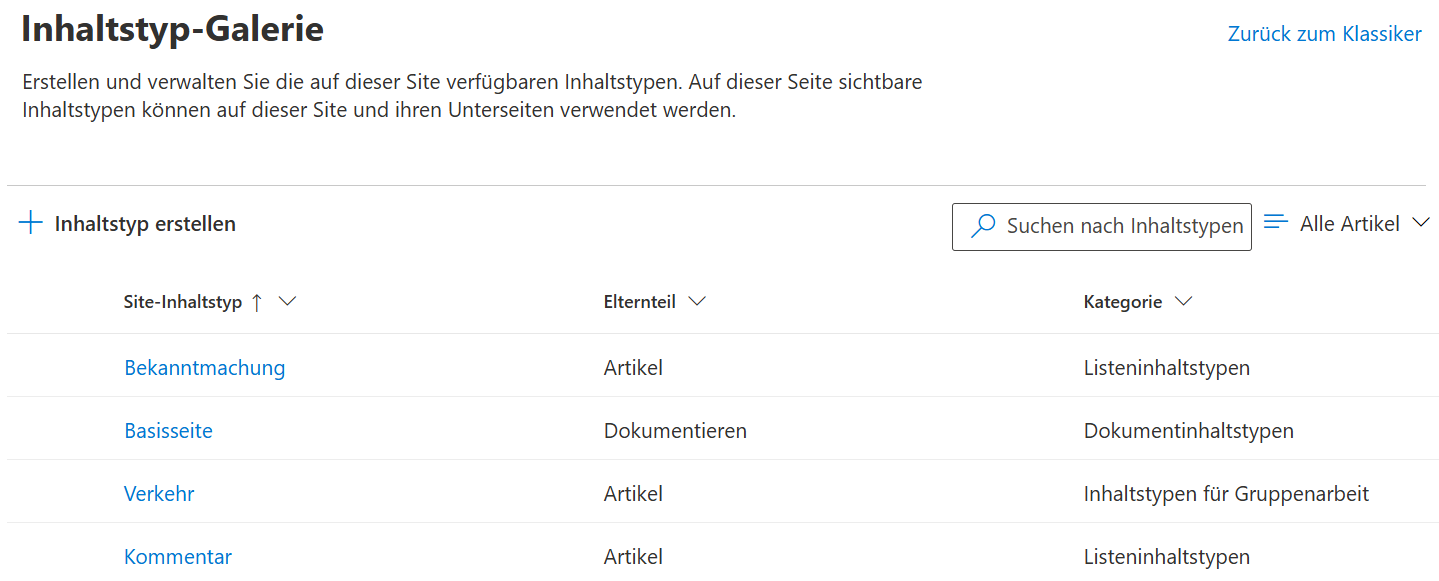Screen dimensions: 1439x581
Task: Select the Alle Artikel view switcher
Action: coord(1347,224)
